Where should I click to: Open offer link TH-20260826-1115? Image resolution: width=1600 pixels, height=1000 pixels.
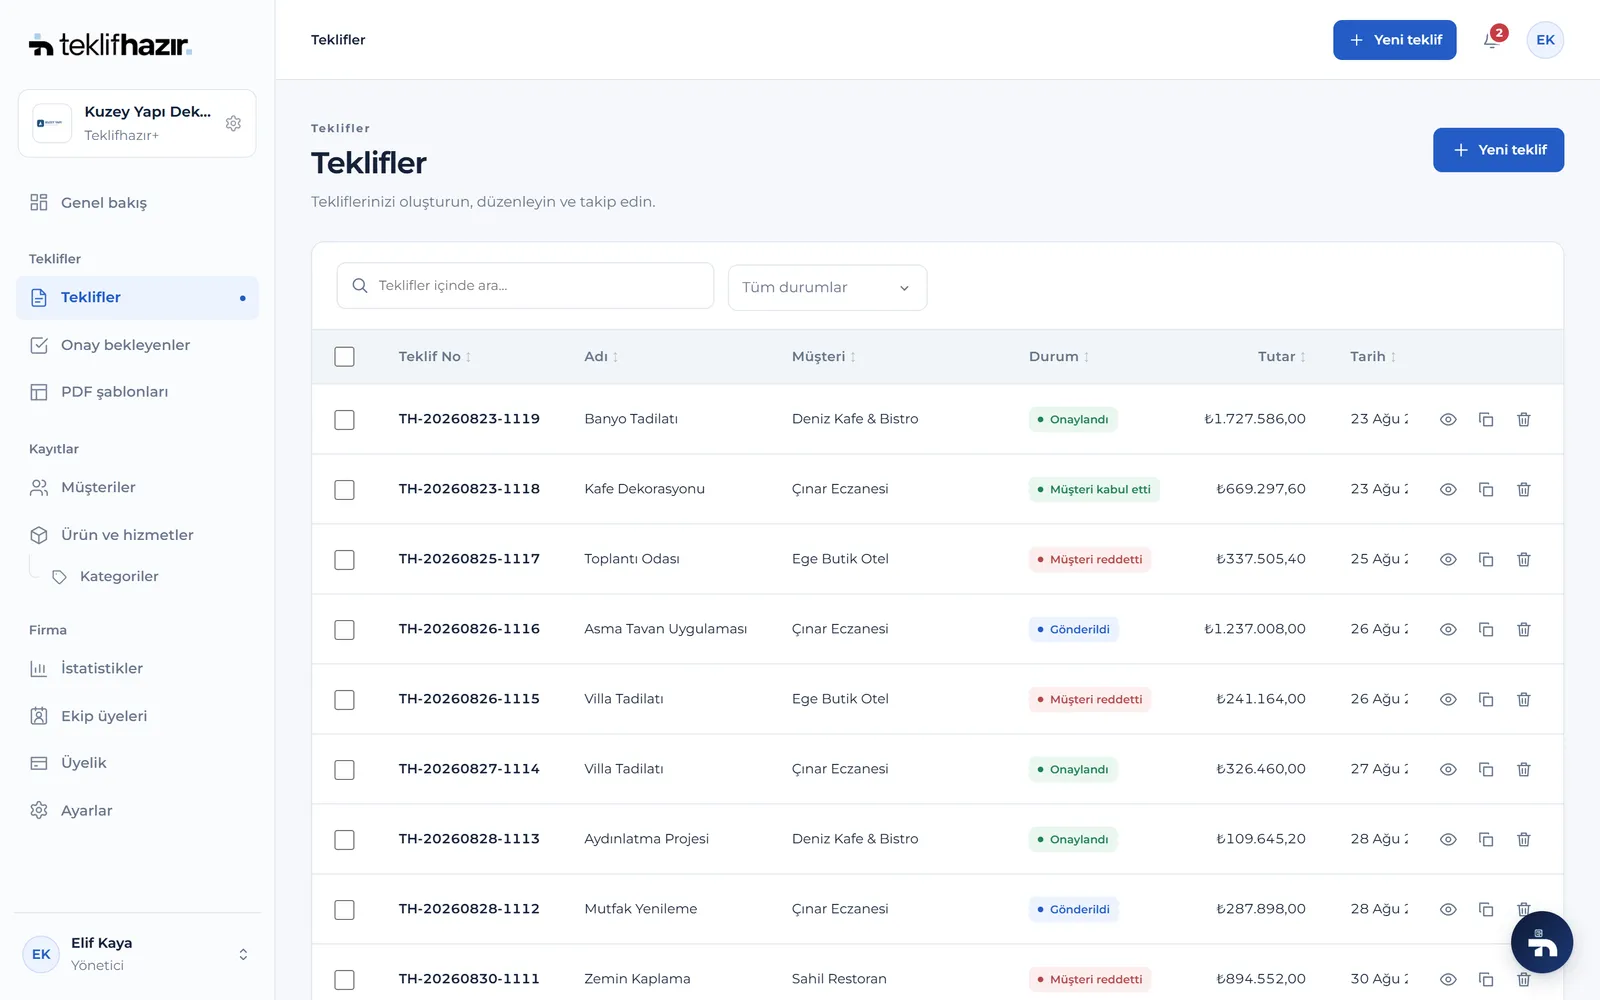[x=469, y=699]
